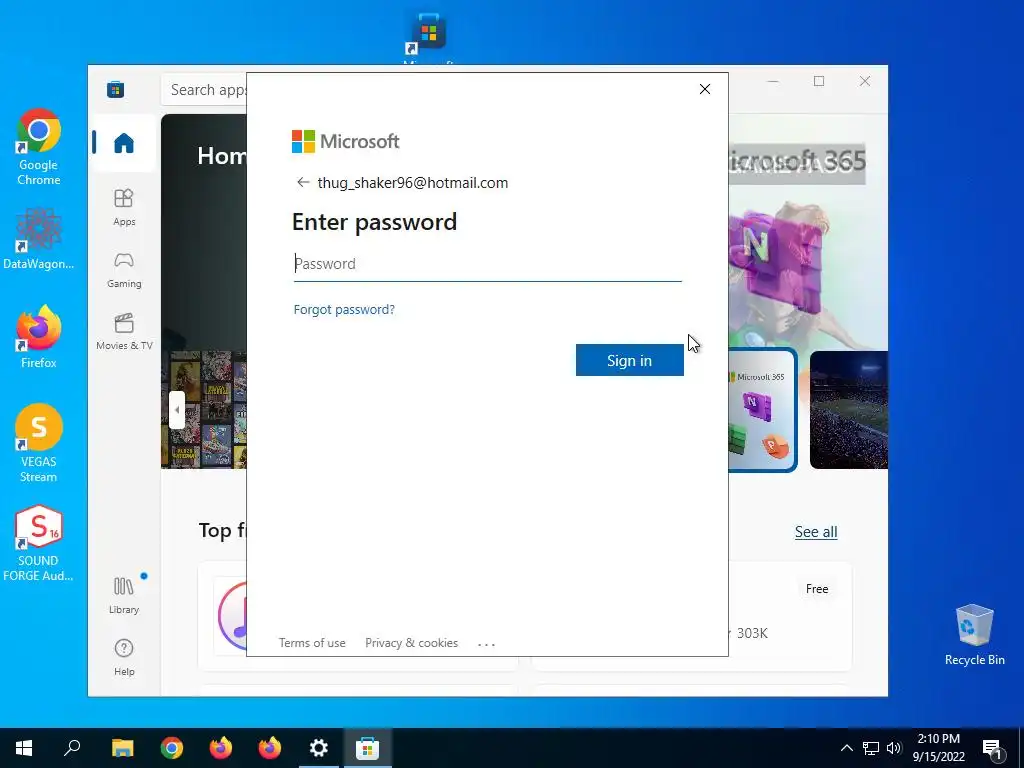Open taskbar search magnifier
Screen dimensions: 1024x768
tap(72, 748)
